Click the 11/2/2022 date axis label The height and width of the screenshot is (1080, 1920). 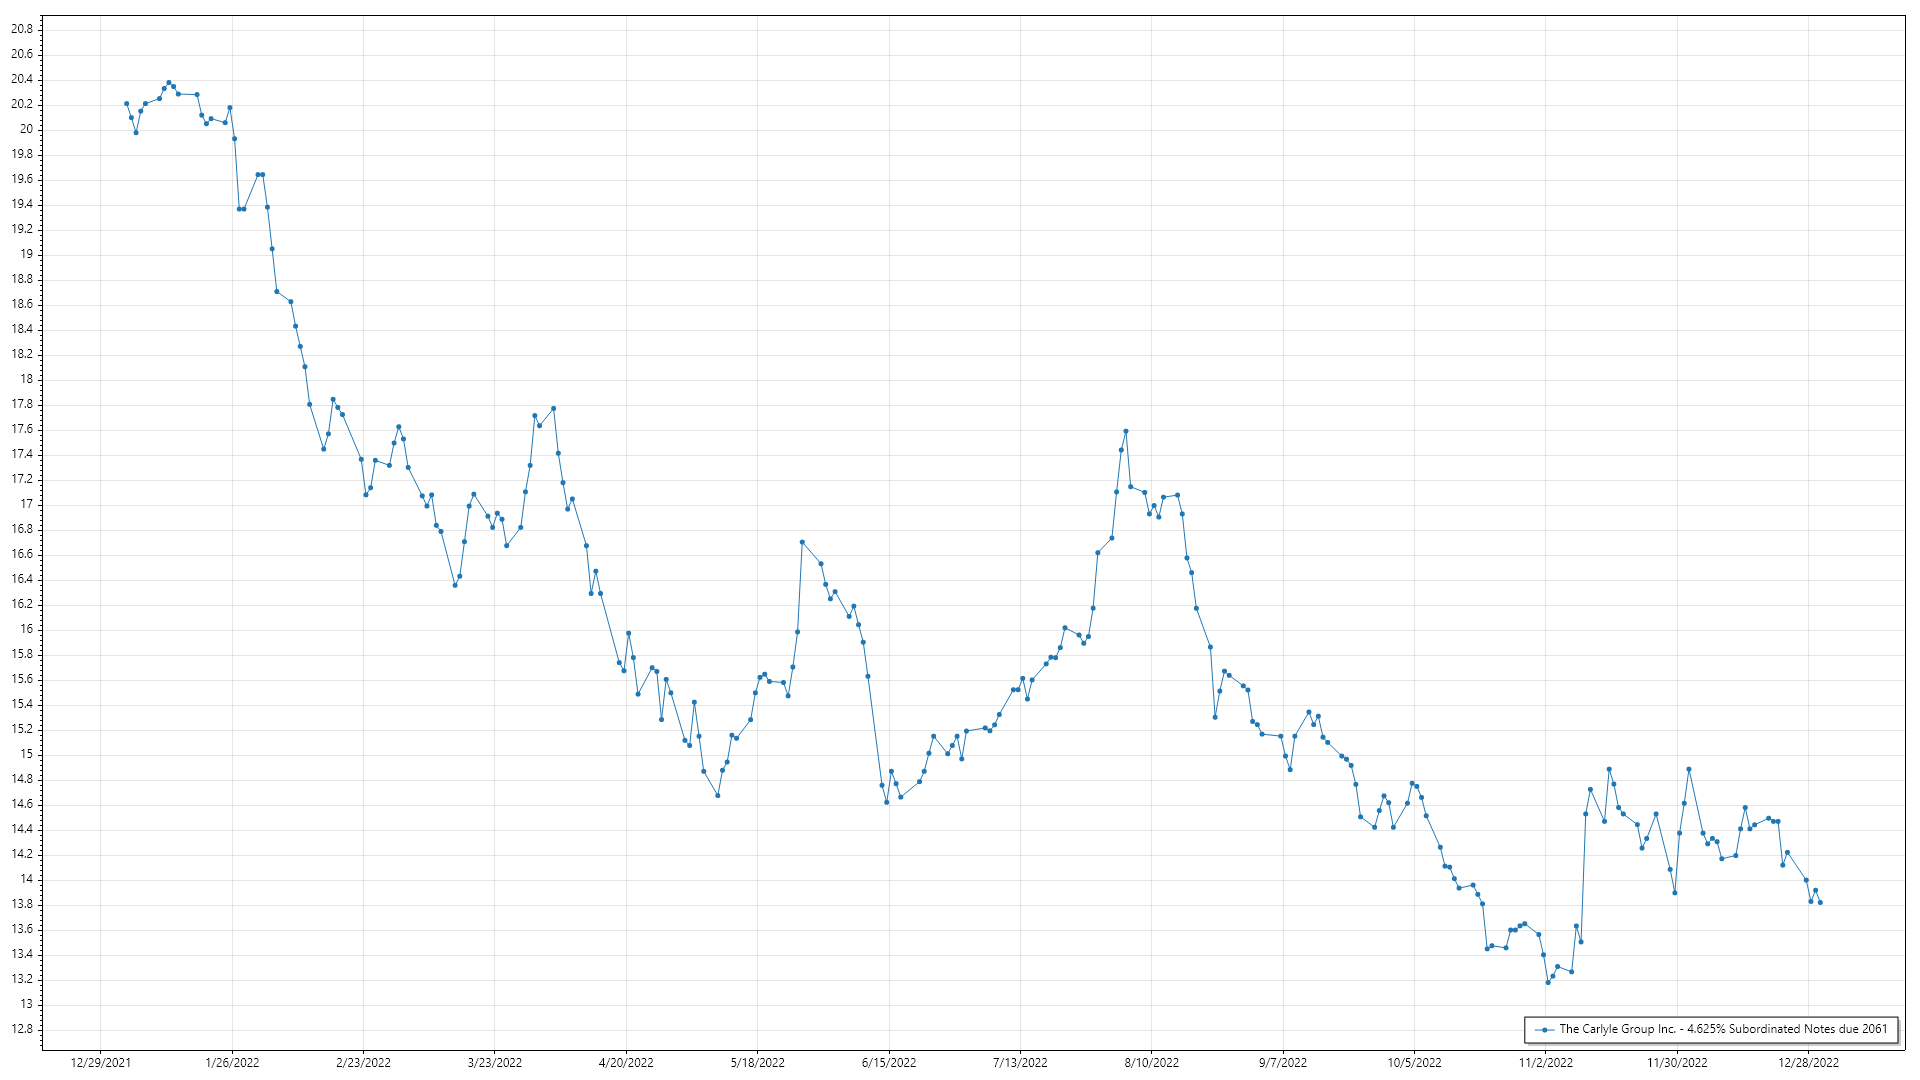1546,1063
